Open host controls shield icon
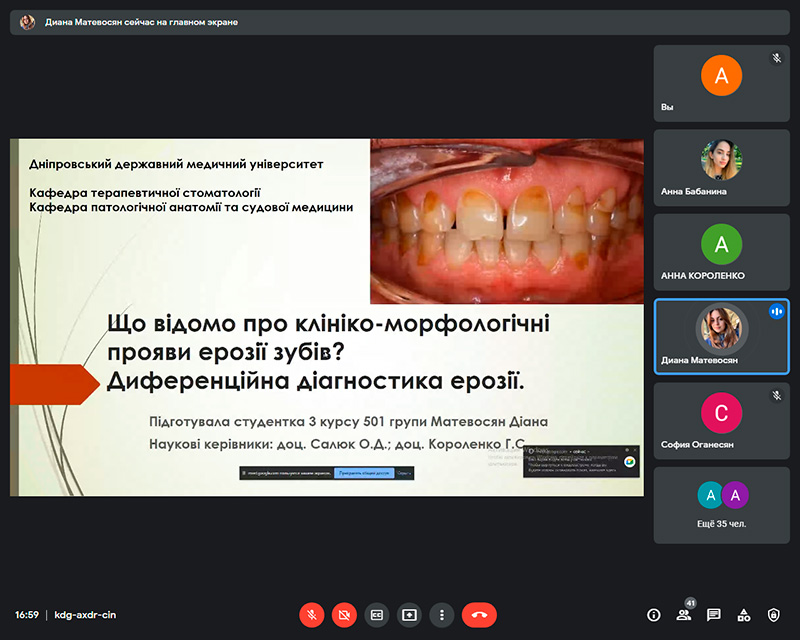The height and width of the screenshot is (640, 800). 773,615
